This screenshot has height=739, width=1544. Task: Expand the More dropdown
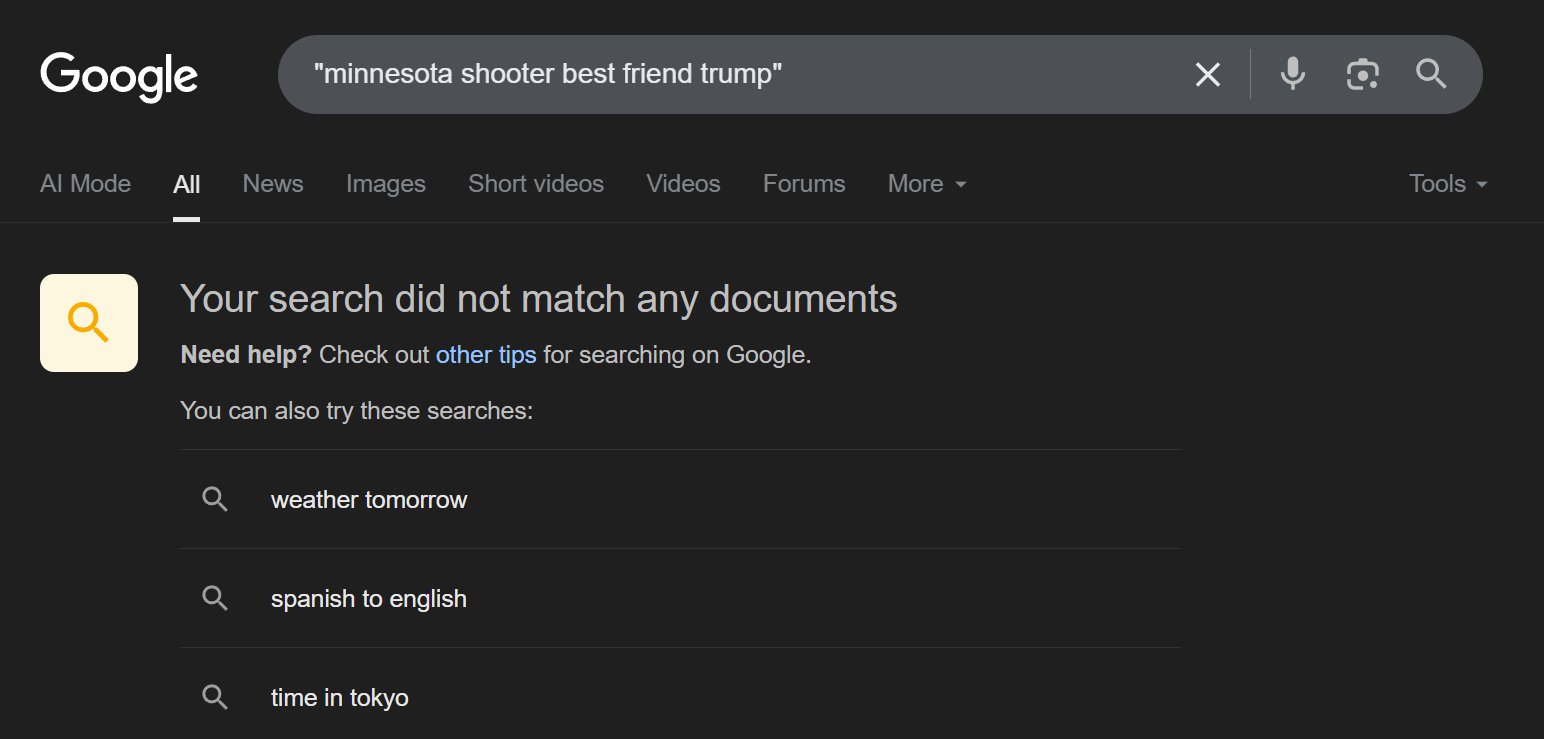[x=927, y=184]
